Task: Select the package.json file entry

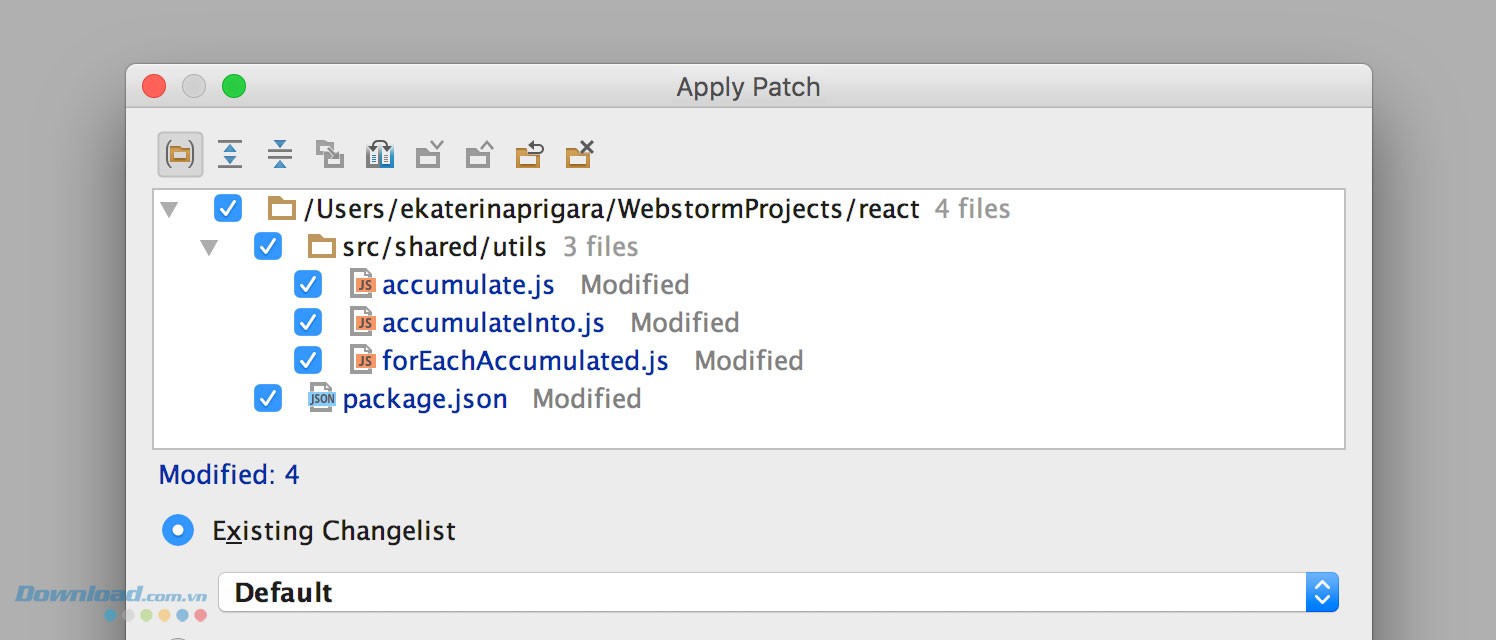Action: [424, 399]
